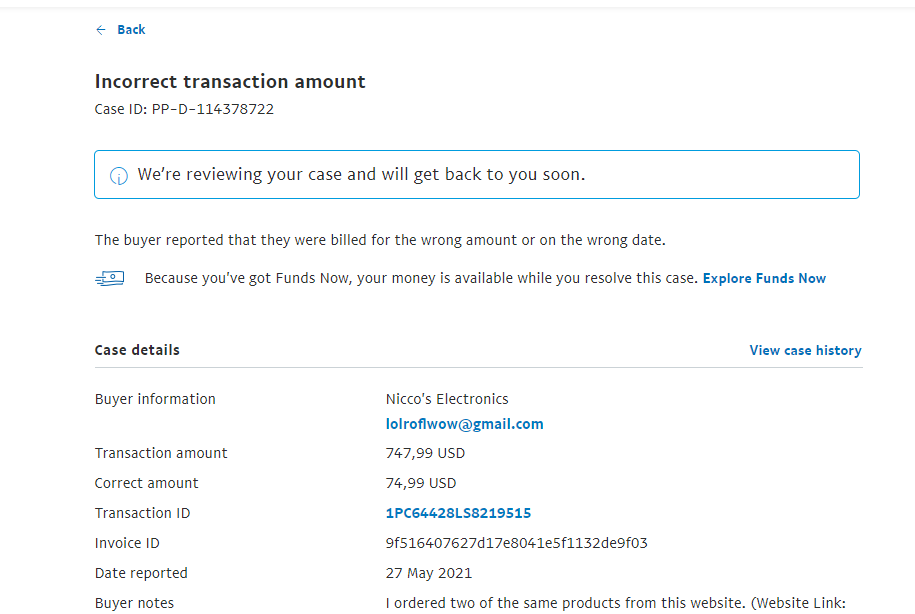Click the Back link text
This screenshot has height=614, width=915.
[131, 30]
